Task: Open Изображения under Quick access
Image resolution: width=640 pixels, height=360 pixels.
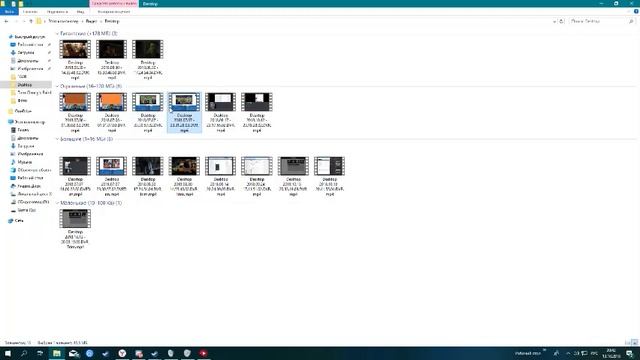Action: pyautogui.click(x=30, y=69)
